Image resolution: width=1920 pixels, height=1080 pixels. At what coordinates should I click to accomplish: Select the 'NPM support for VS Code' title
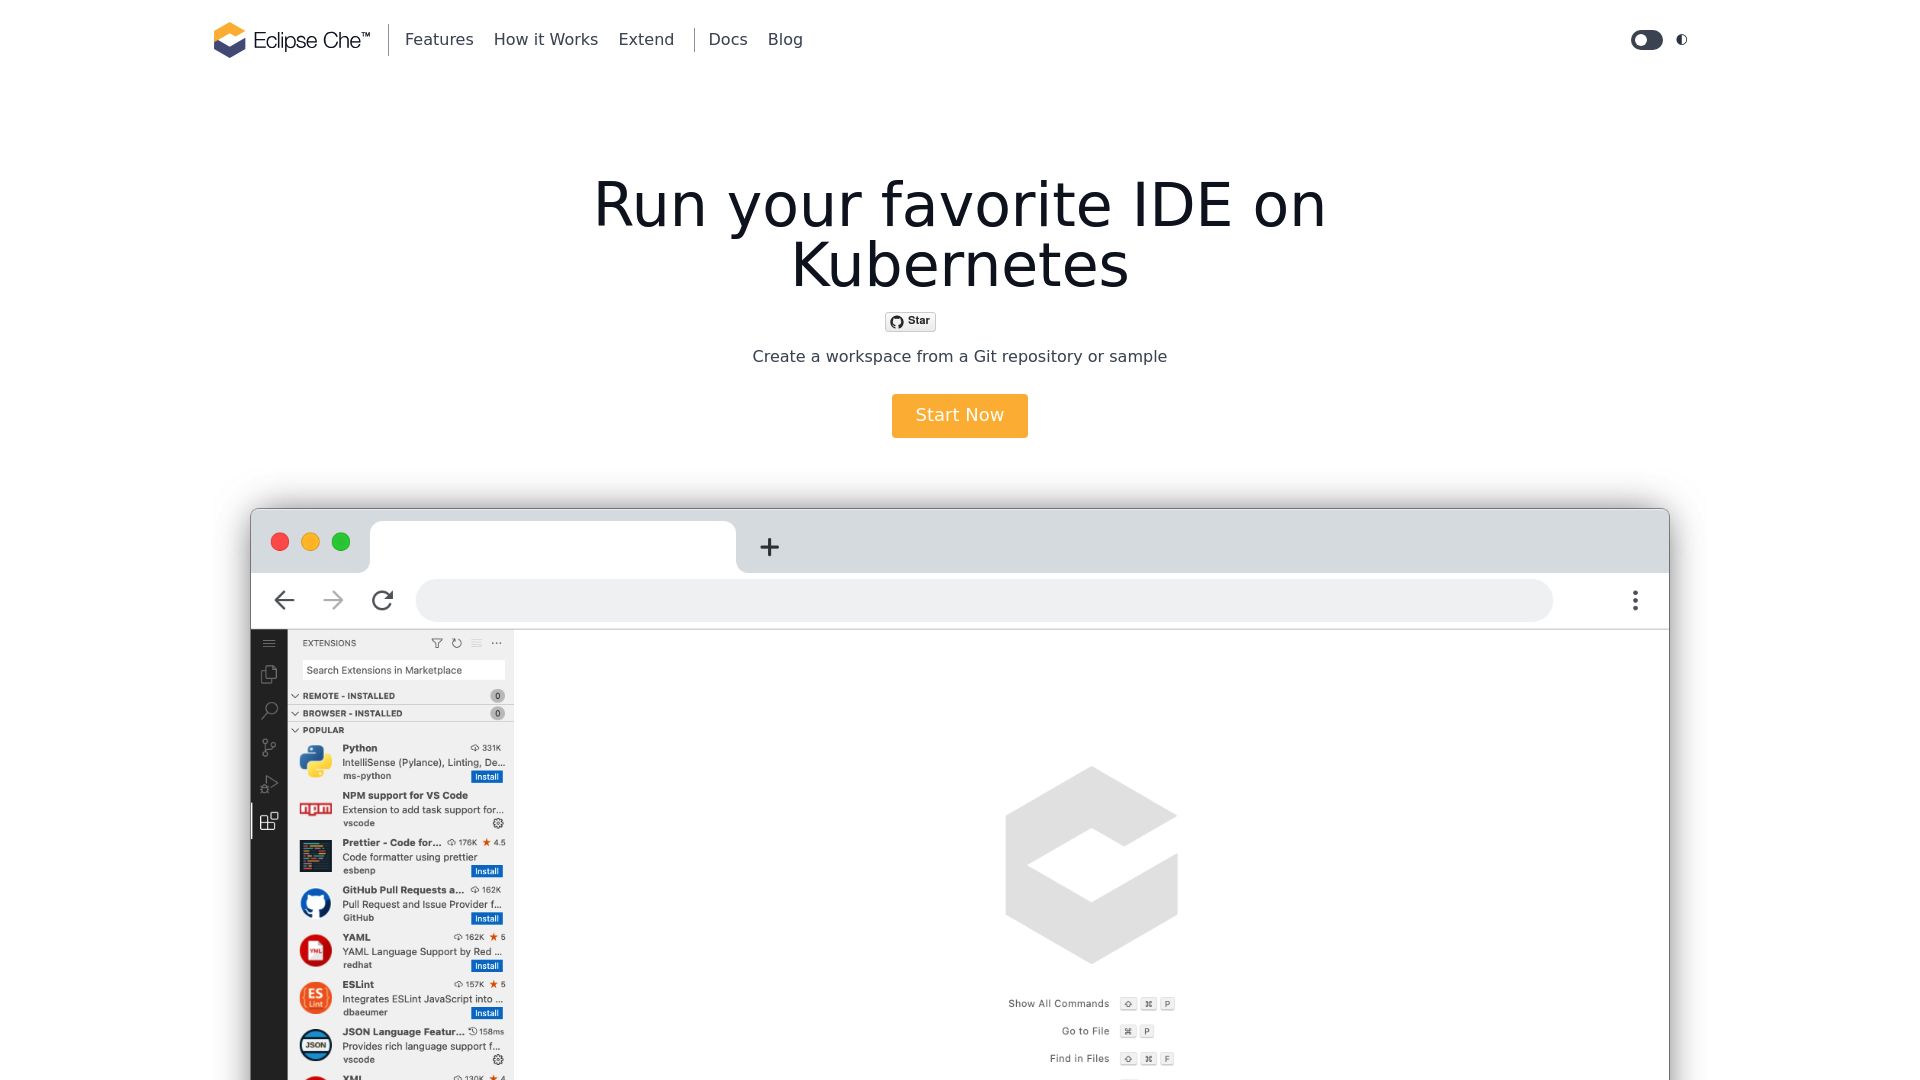coord(405,796)
